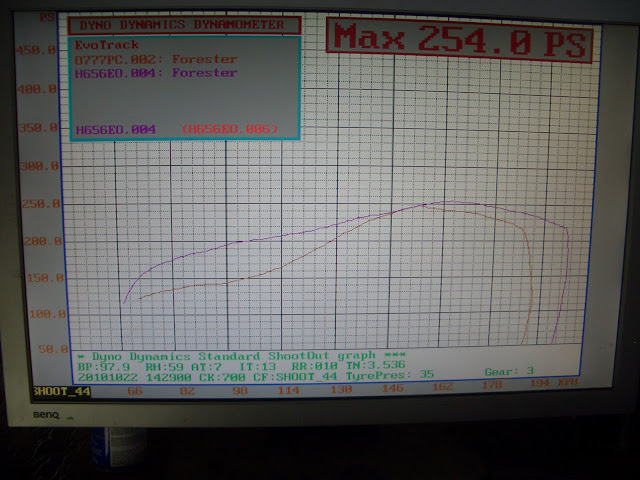Screen dimensions: 640x480
Task: Click the RR:010 value
Action: 314,366
